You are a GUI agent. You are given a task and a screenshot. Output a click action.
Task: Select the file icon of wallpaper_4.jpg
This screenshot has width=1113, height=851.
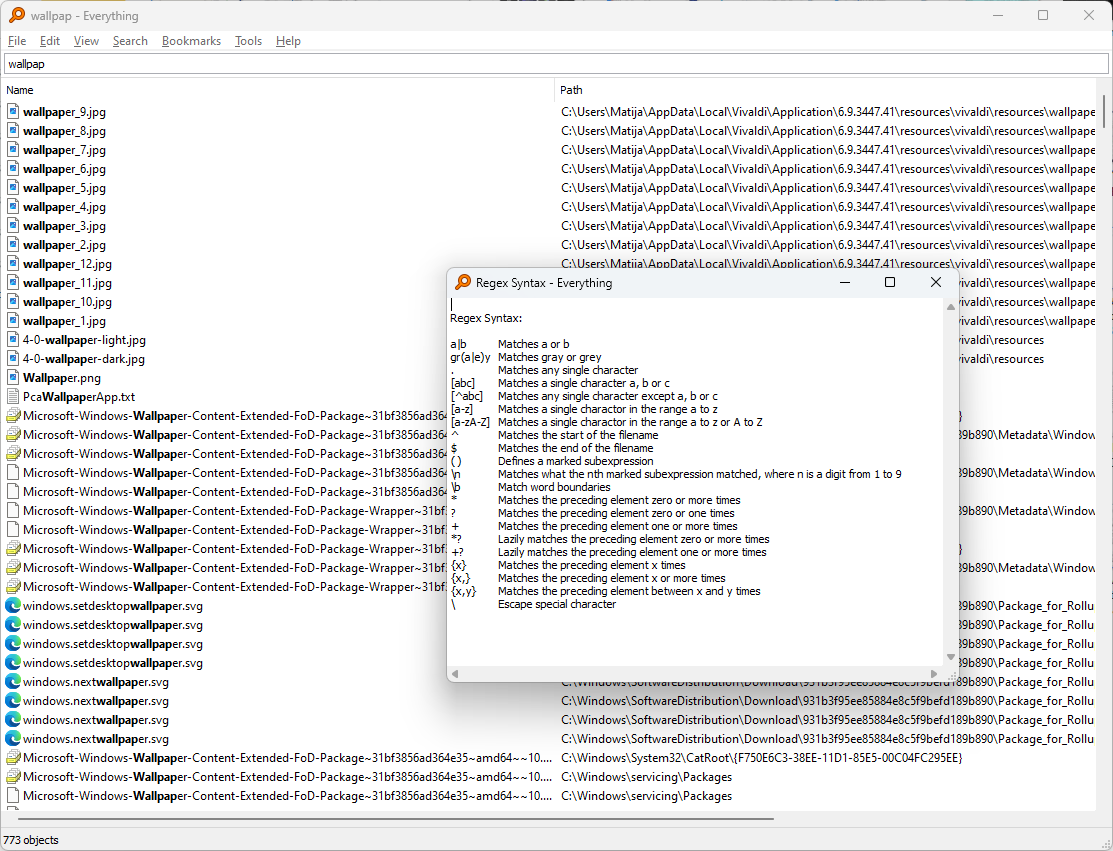click(13, 207)
